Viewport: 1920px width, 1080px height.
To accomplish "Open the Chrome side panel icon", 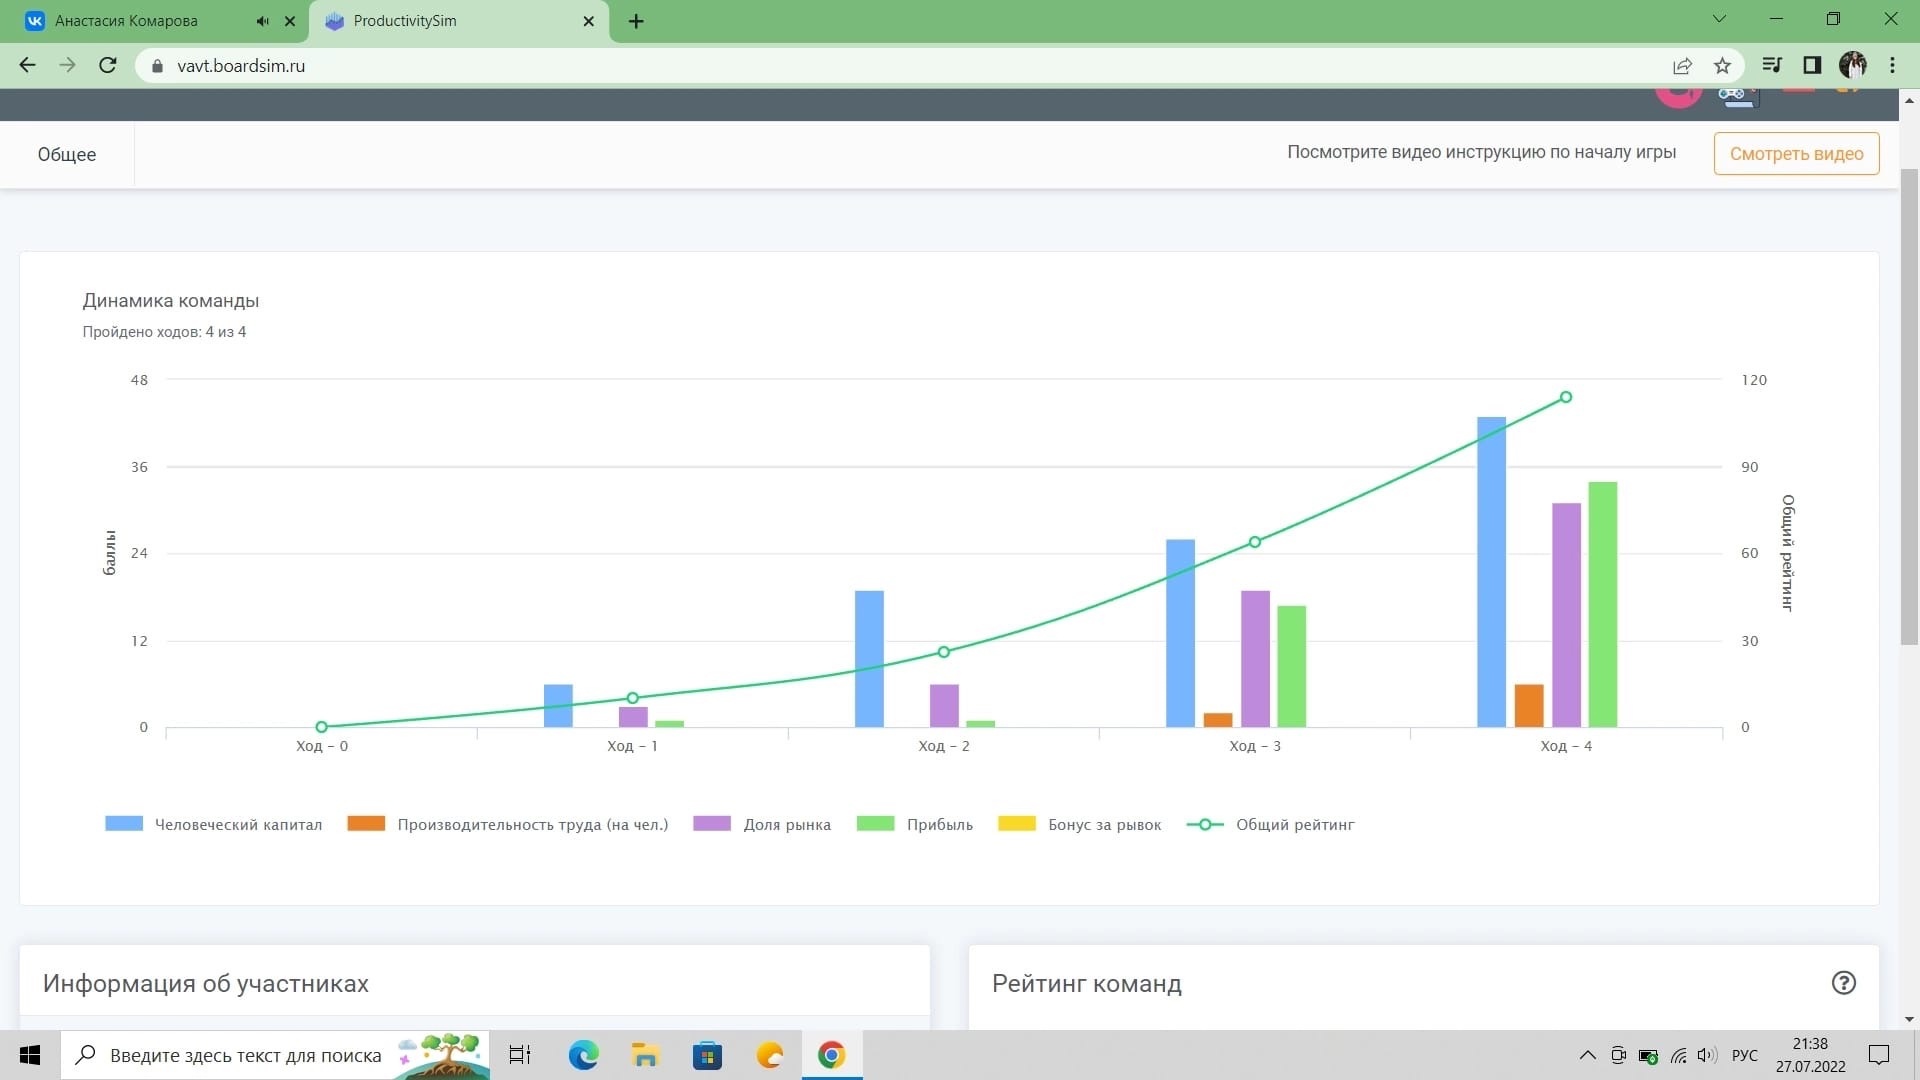I will (x=1812, y=65).
